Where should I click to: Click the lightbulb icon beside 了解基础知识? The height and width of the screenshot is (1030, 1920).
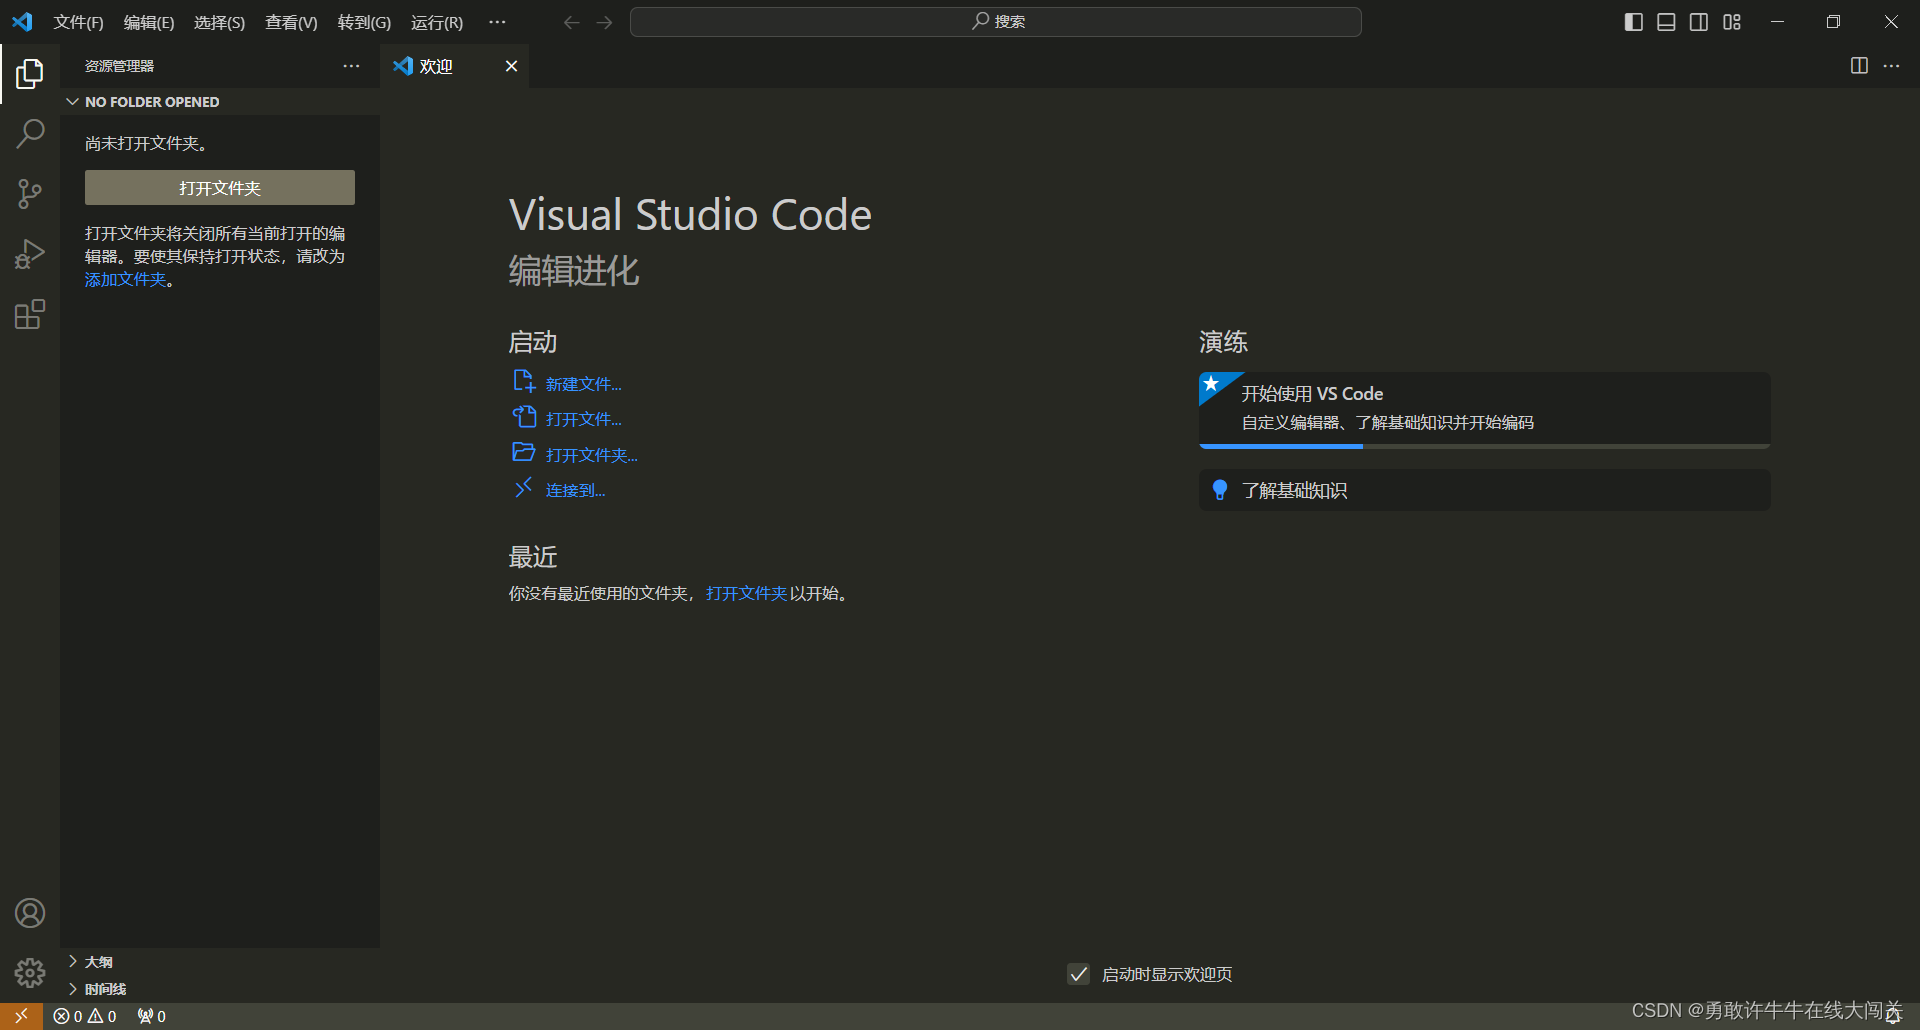(1220, 490)
